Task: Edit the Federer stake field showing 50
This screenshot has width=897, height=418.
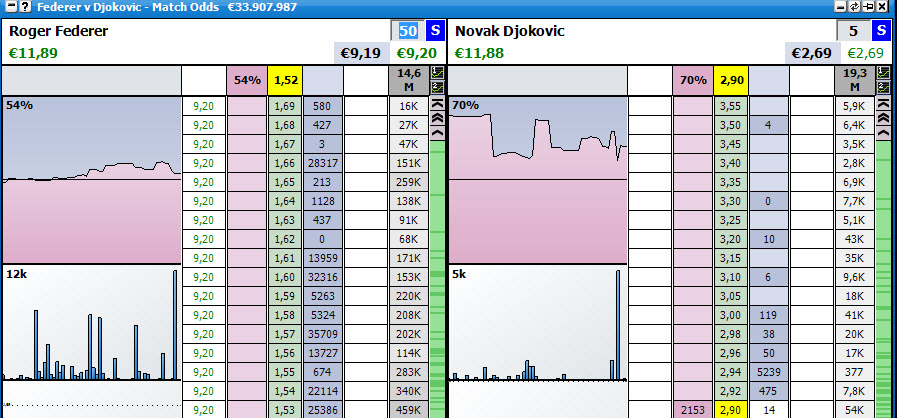Action: pyautogui.click(x=408, y=30)
